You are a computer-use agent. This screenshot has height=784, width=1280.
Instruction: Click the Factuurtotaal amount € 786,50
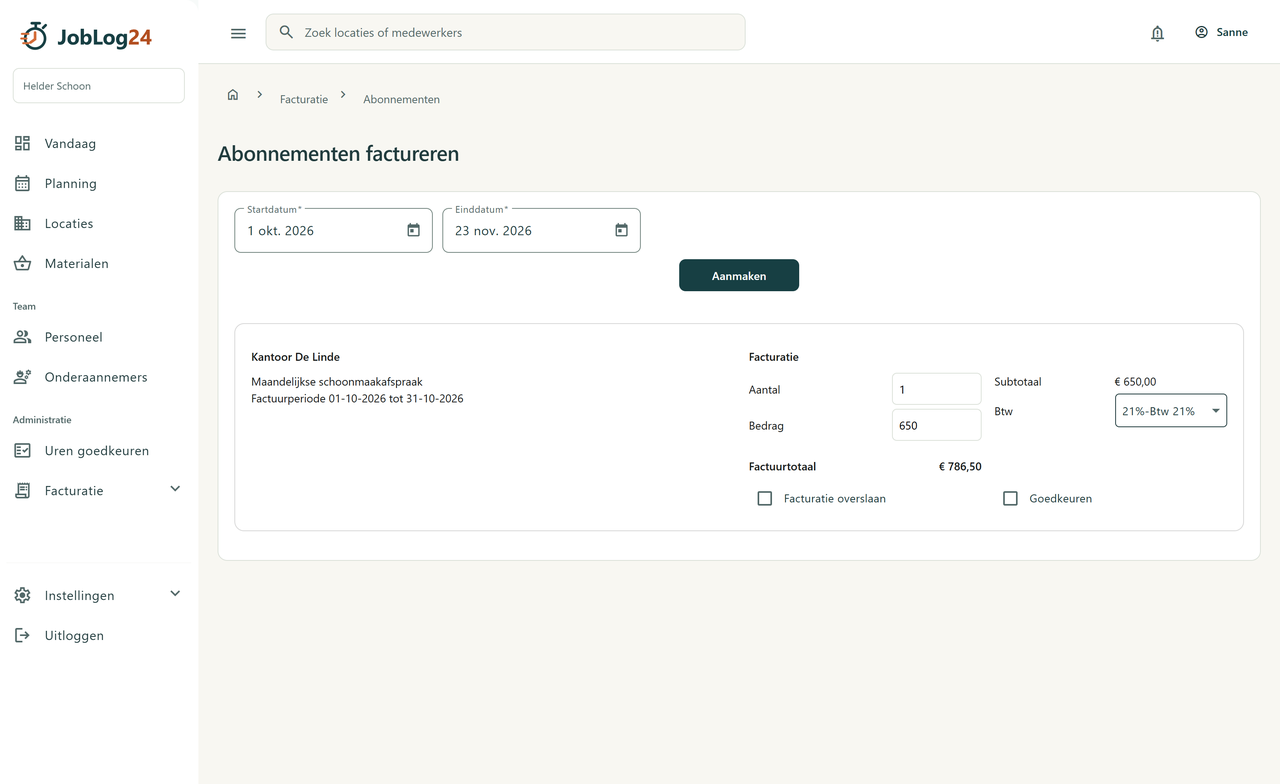click(x=960, y=466)
